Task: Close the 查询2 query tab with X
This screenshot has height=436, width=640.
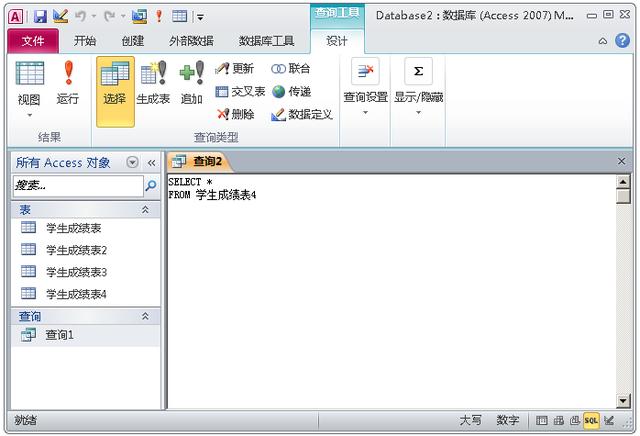Action: (621, 161)
